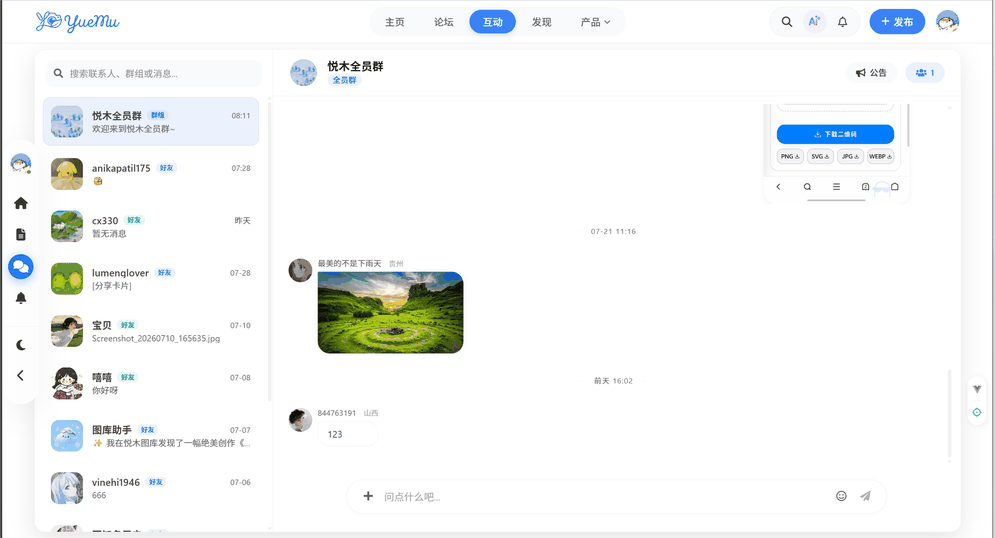
Task: Click the 下载二维码 button in screenshot message
Action: pyautogui.click(x=835, y=134)
